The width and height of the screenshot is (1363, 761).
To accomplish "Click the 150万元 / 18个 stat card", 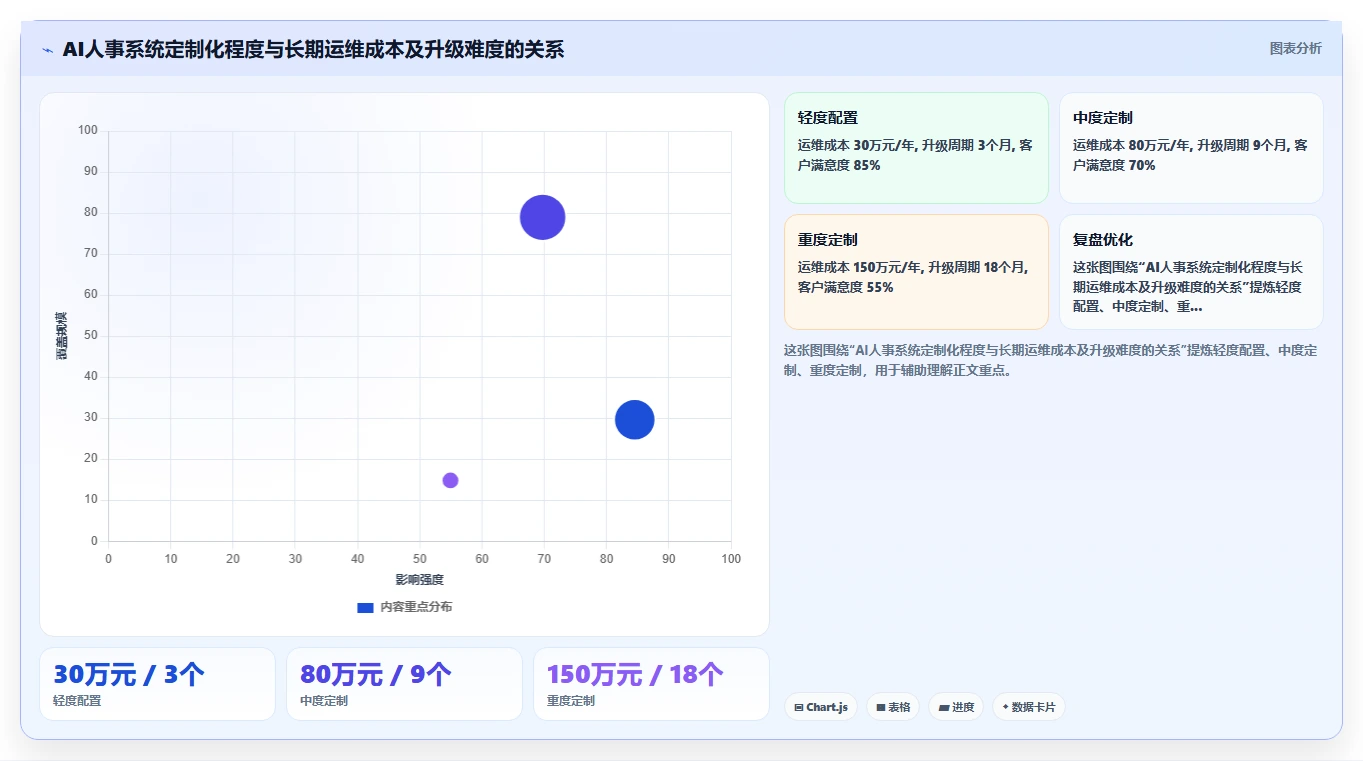I will (651, 684).
